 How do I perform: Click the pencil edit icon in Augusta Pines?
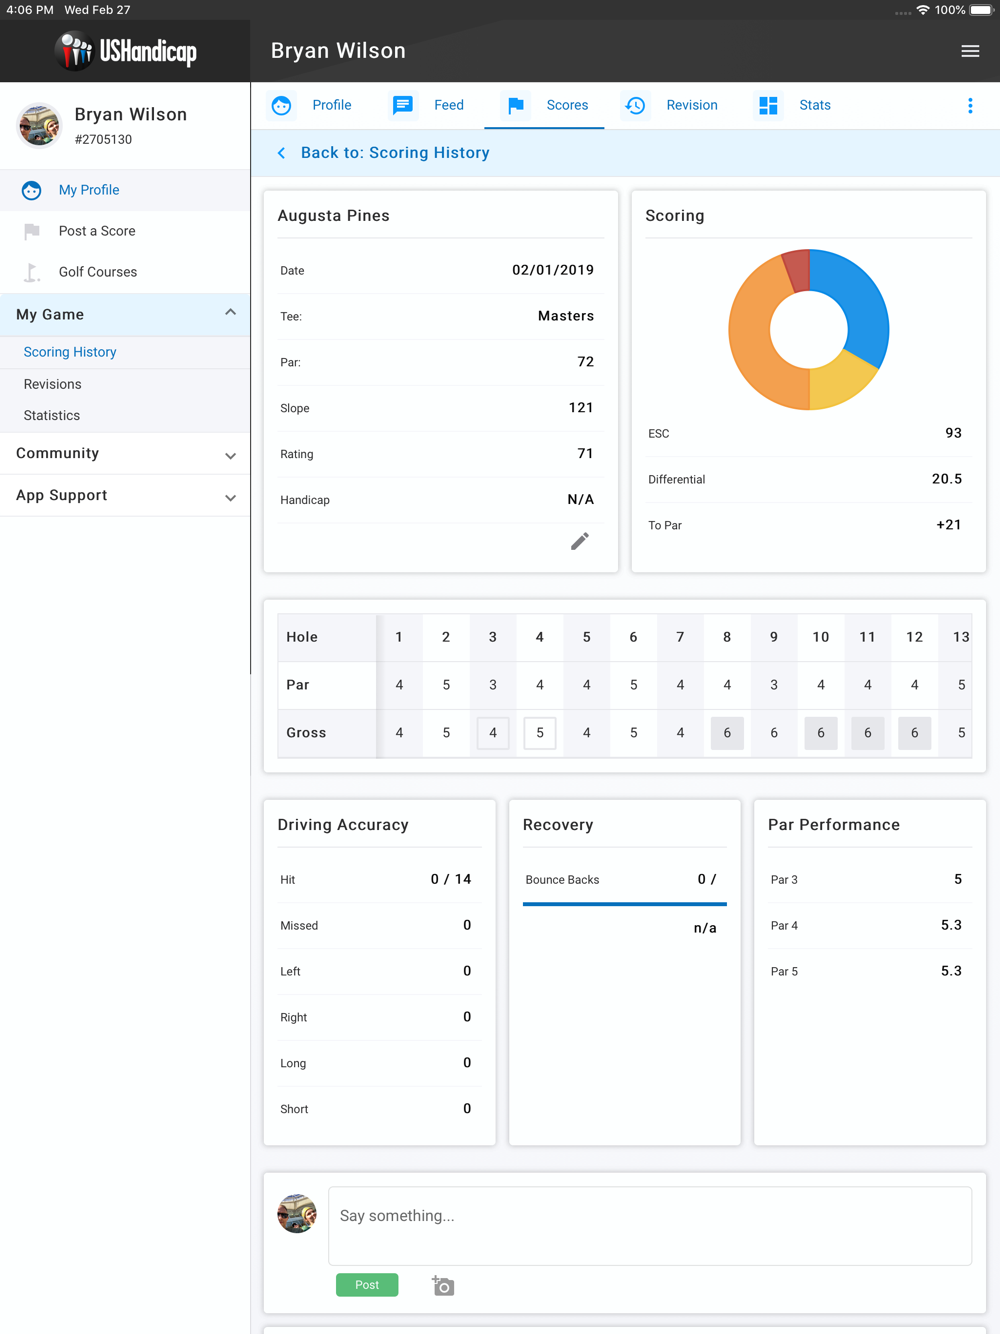[579, 541]
